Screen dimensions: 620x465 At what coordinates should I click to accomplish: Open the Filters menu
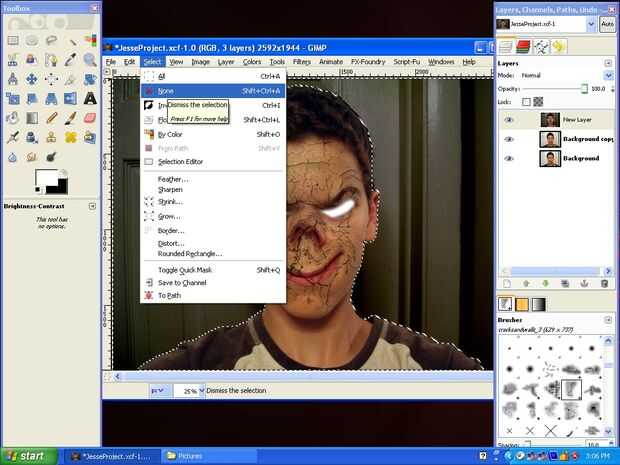click(302, 62)
